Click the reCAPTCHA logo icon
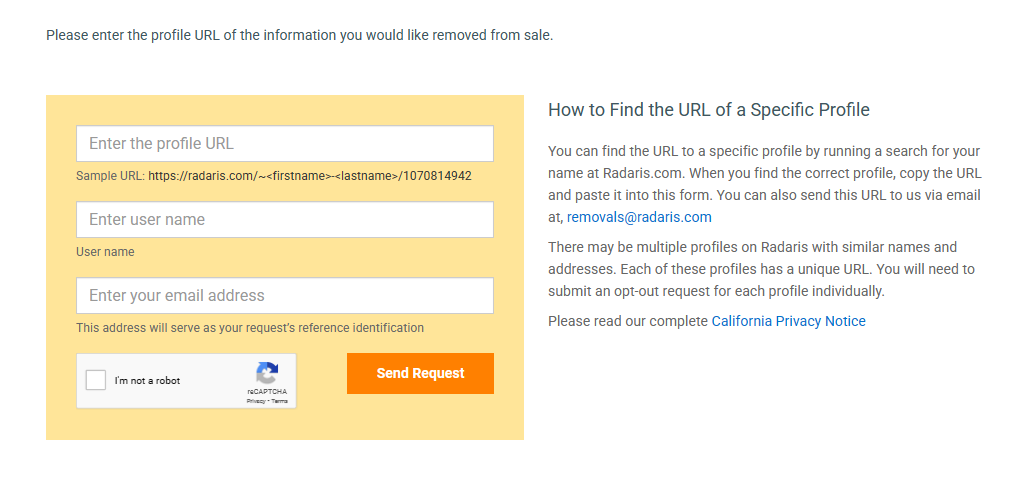 [x=267, y=374]
